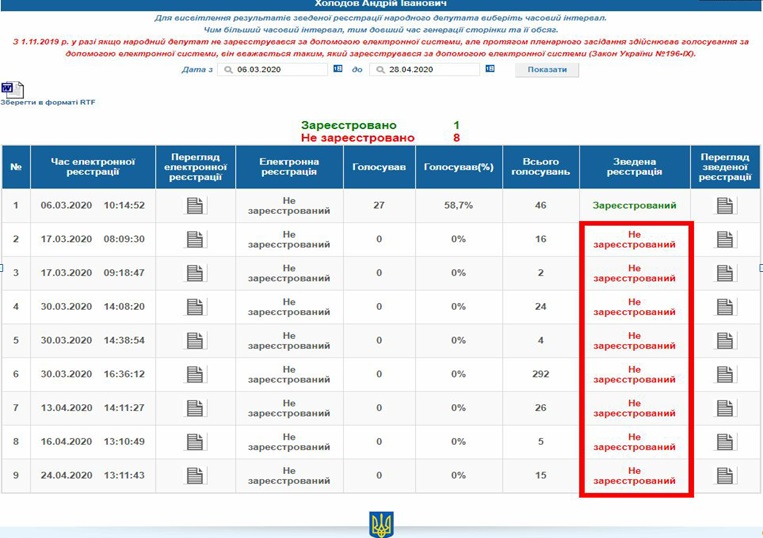Image resolution: width=763 pixels, height=538 pixels.
Task: Open calendar picker for start date
Action: pos(337,69)
